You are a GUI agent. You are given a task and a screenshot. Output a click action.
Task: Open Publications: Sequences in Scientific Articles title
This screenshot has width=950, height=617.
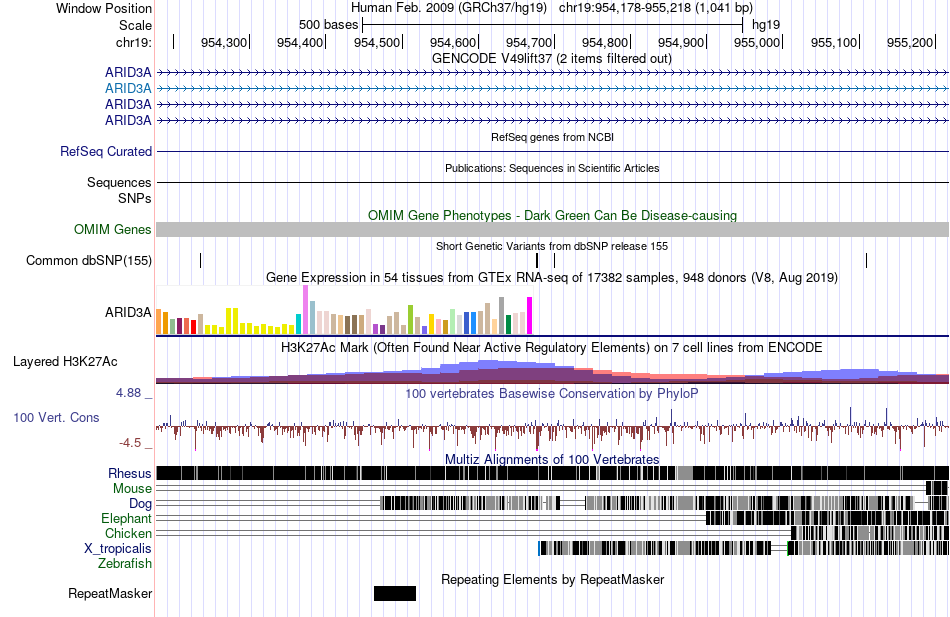pos(552,168)
